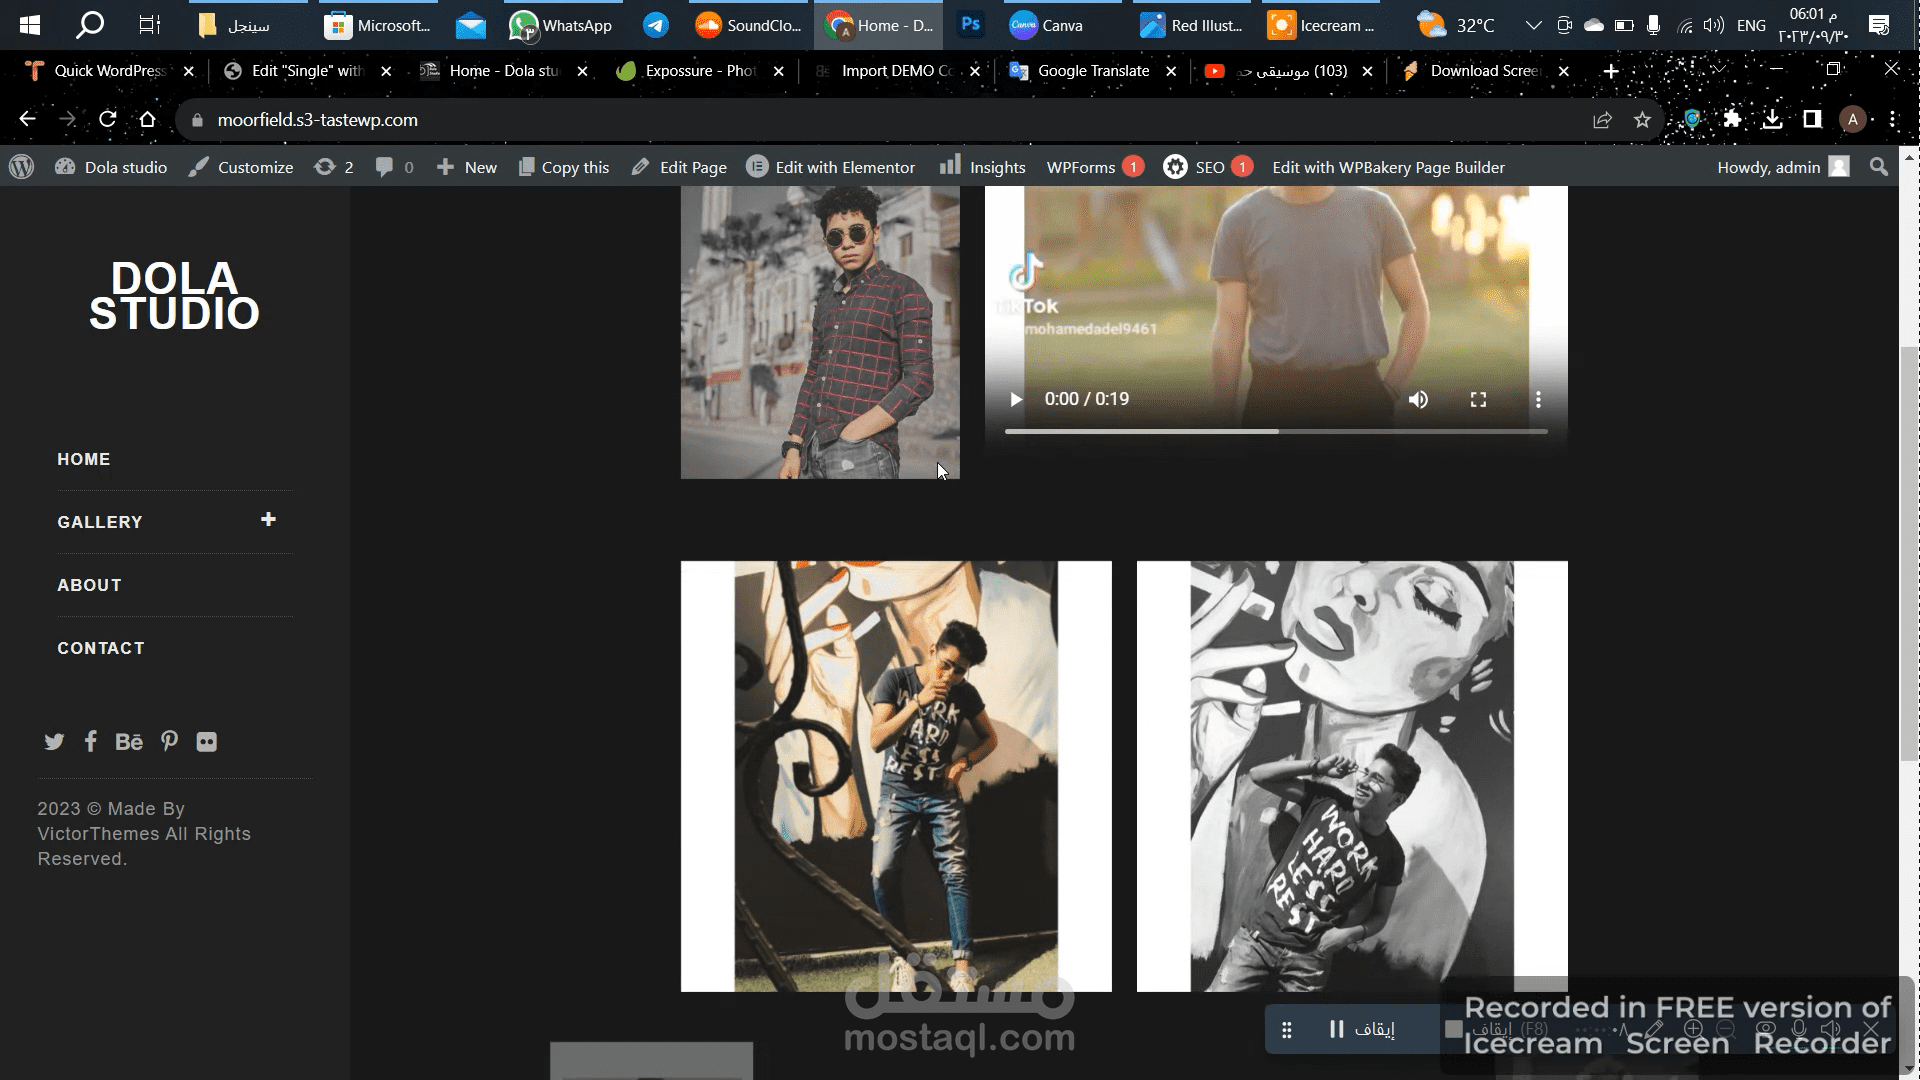
Task: Click the black-and-white portrait thumbnail
Action: click(x=1352, y=775)
